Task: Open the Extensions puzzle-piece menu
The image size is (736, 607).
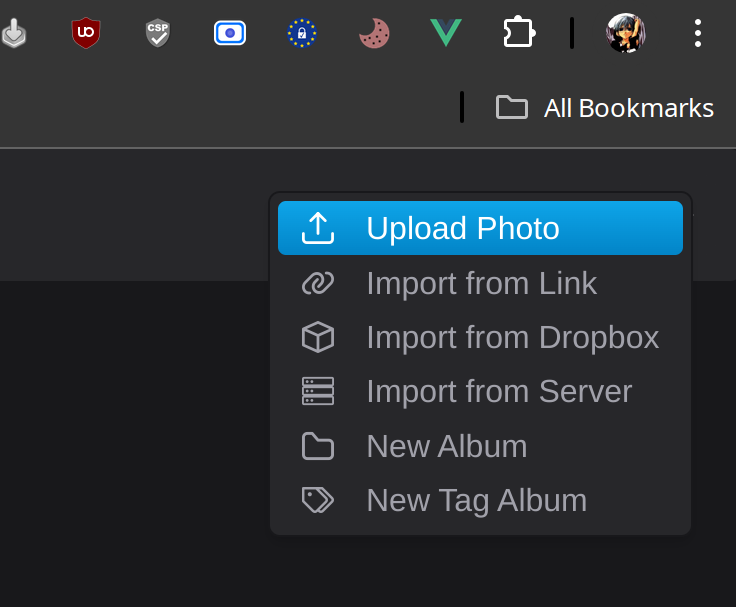Action: point(519,32)
